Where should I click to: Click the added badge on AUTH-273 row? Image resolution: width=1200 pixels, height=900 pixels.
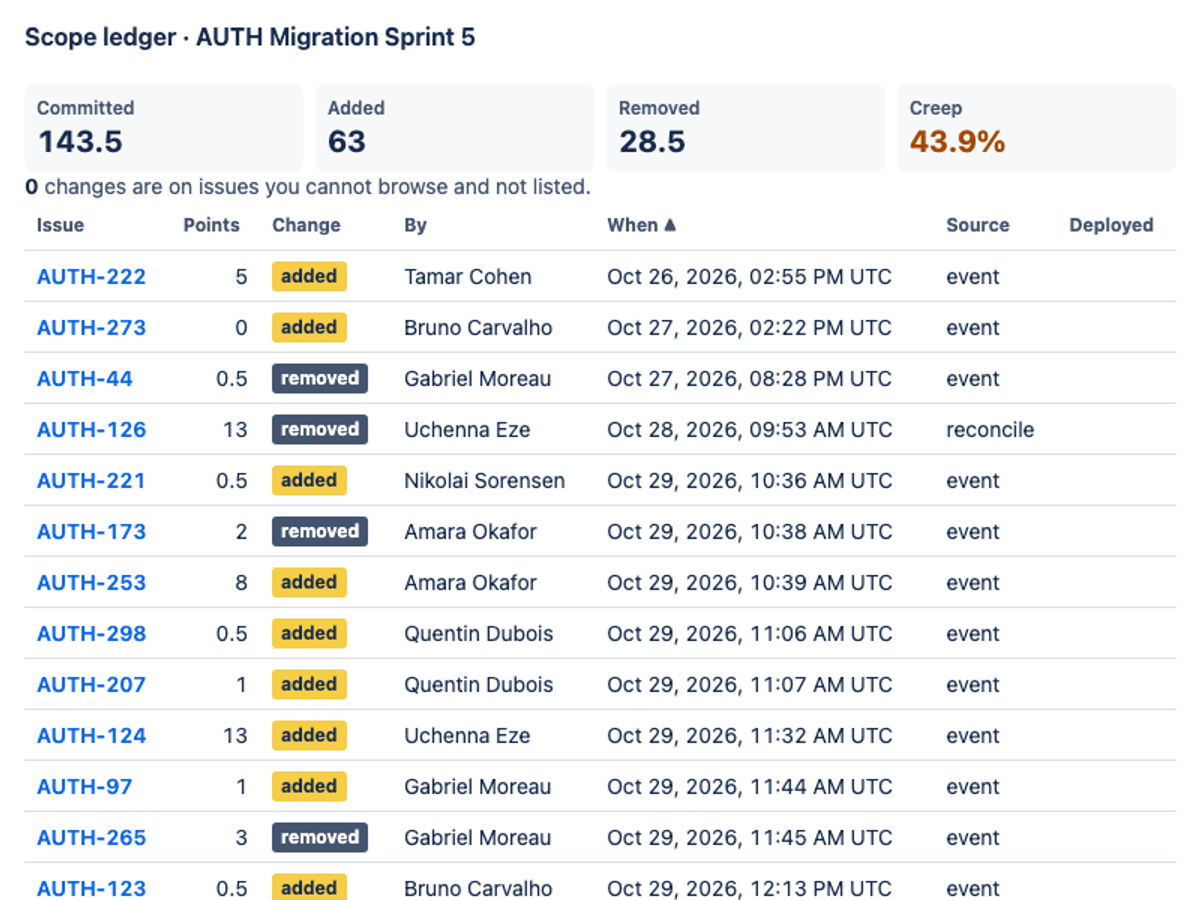tap(309, 327)
